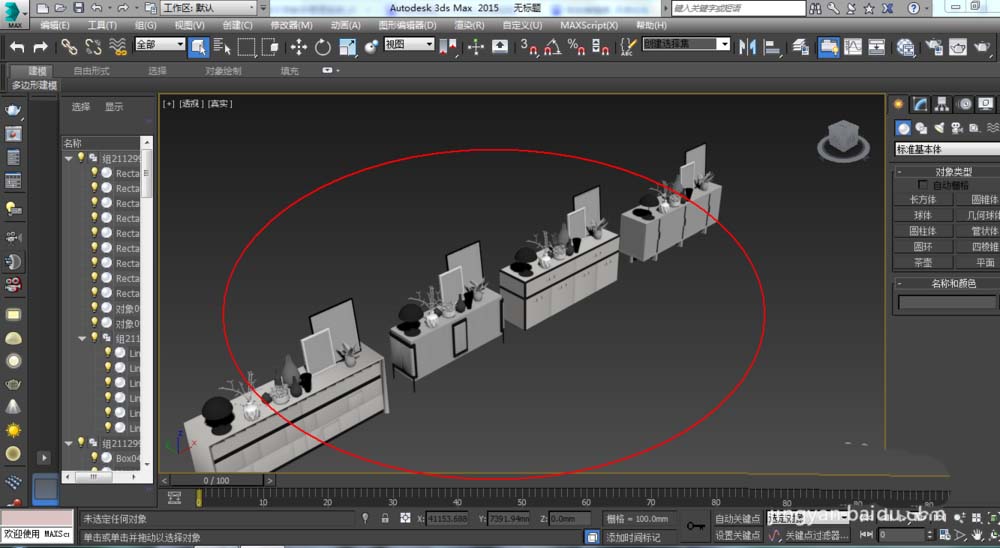This screenshot has width=1000, height=548.
Task: Click the Select by Name icon
Action: coord(222,47)
